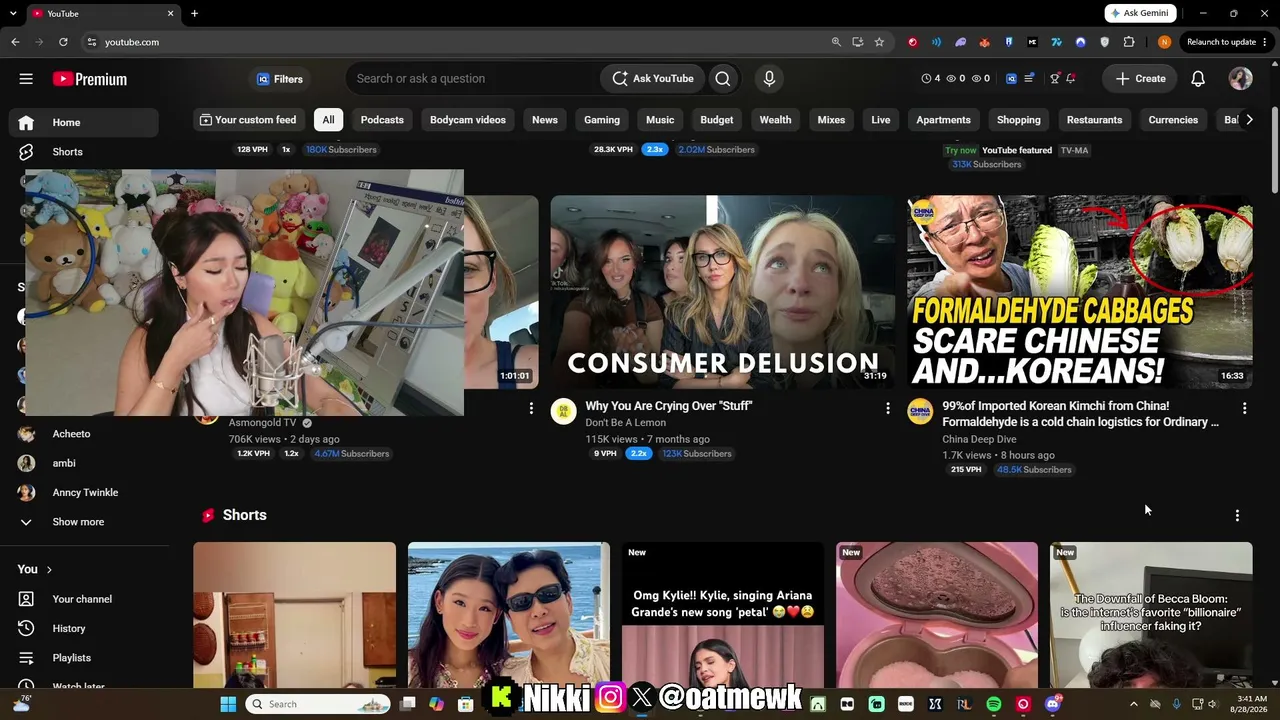1280x720 pixels.
Task: Open the Windows Start menu
Action: 228,704
